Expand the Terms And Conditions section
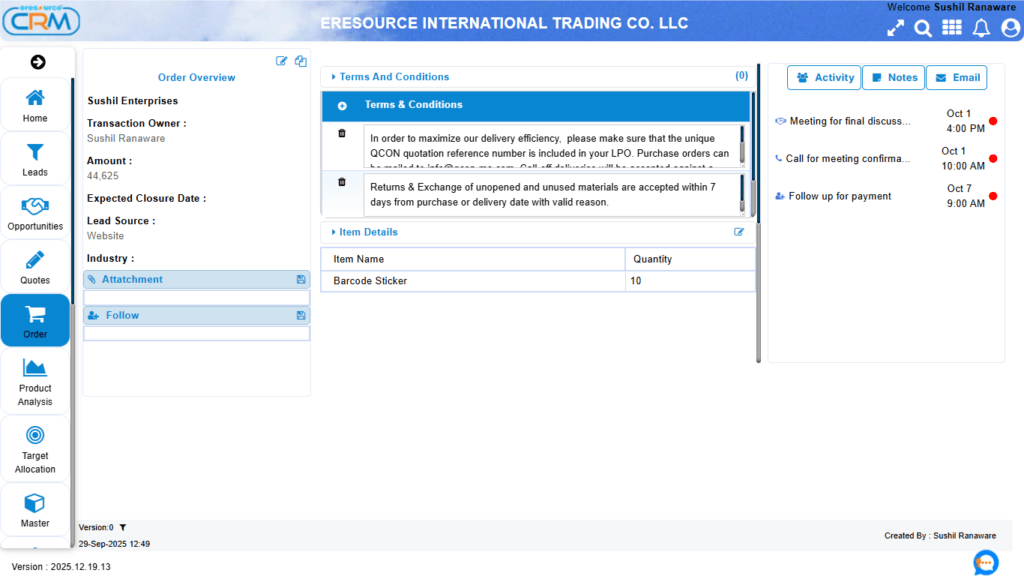 [331, 77]
